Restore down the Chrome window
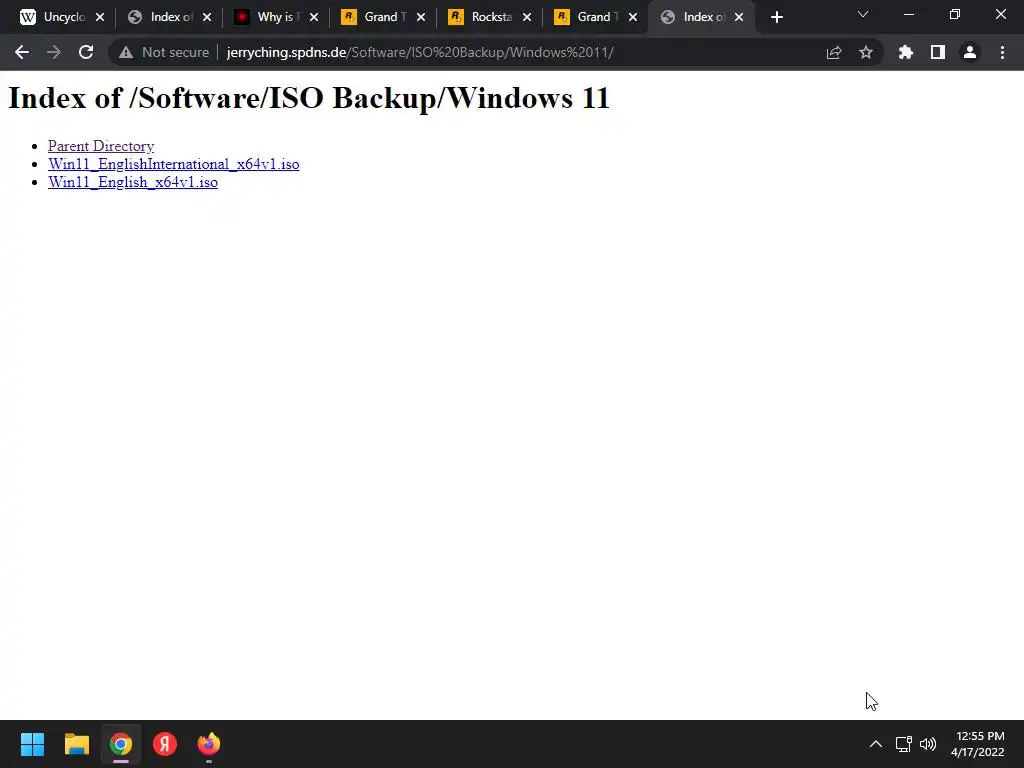1024x768 pixels. tap(955, 14)
